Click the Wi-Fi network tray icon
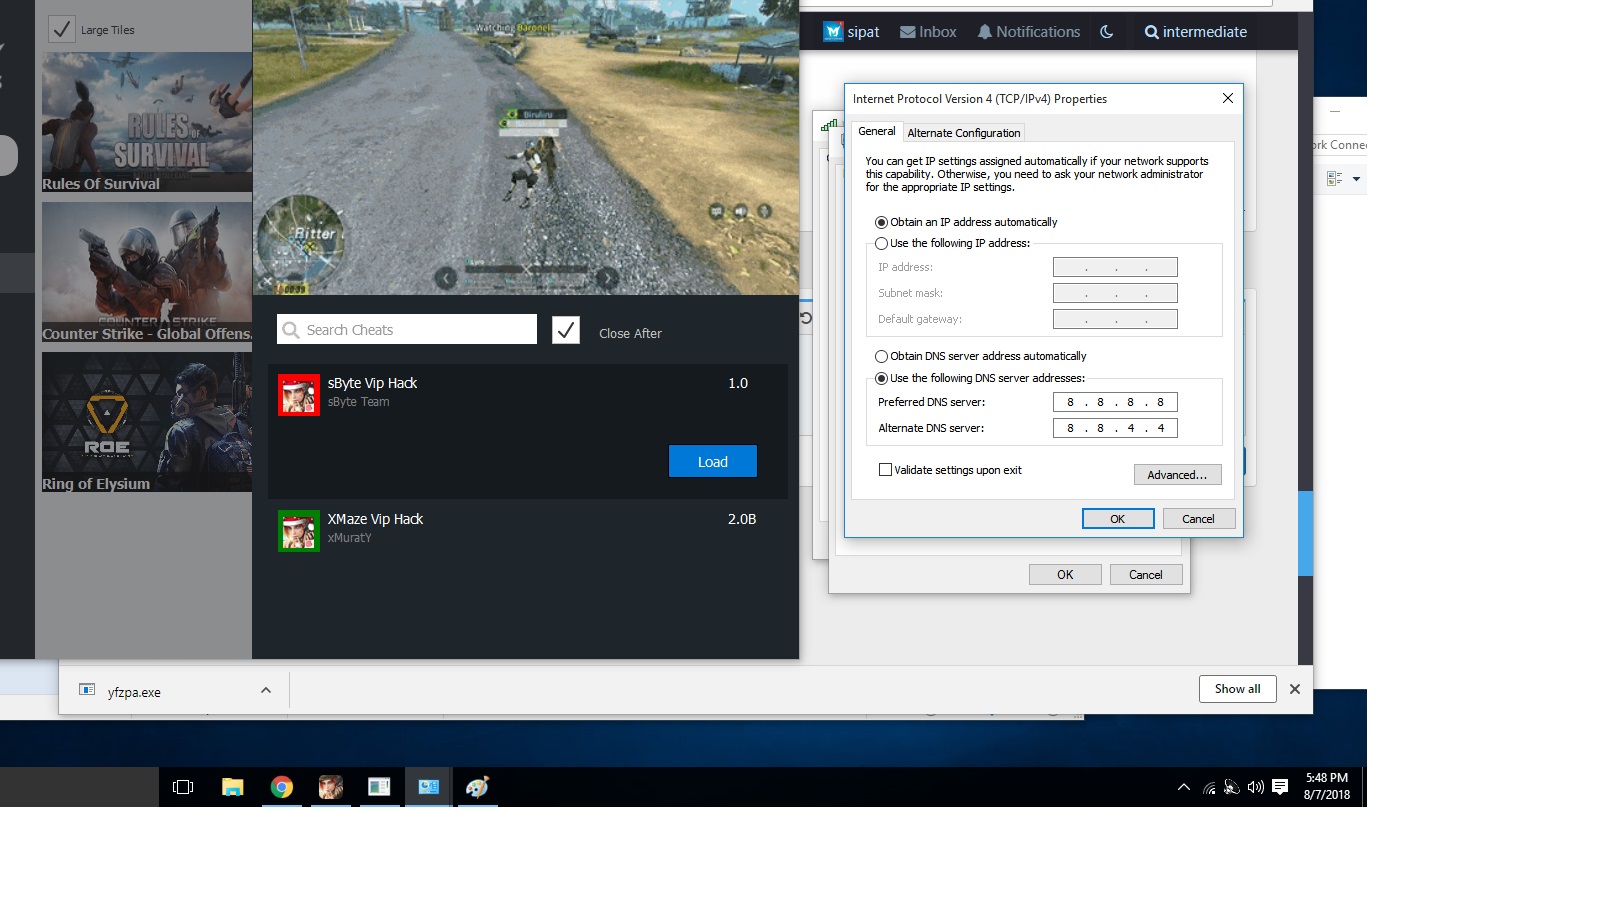1600x900 pixels. pos(1209,788)
